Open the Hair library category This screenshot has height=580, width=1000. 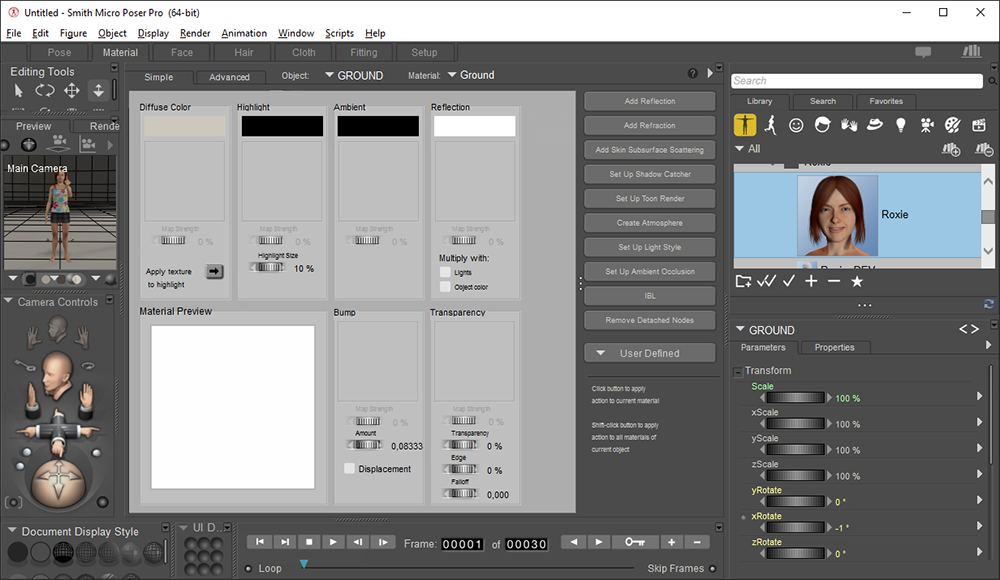point(823,125)
